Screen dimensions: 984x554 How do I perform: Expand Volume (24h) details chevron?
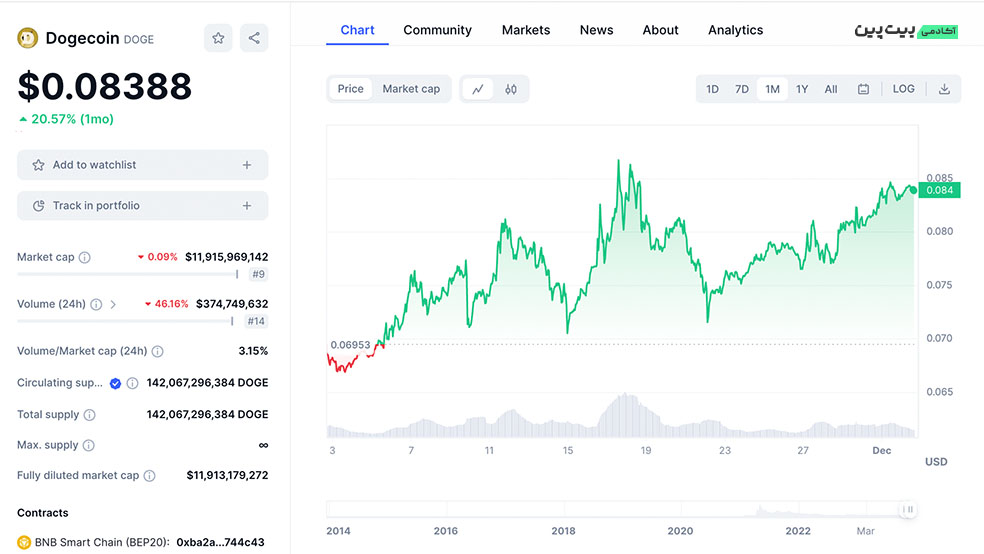pos(113,304)
